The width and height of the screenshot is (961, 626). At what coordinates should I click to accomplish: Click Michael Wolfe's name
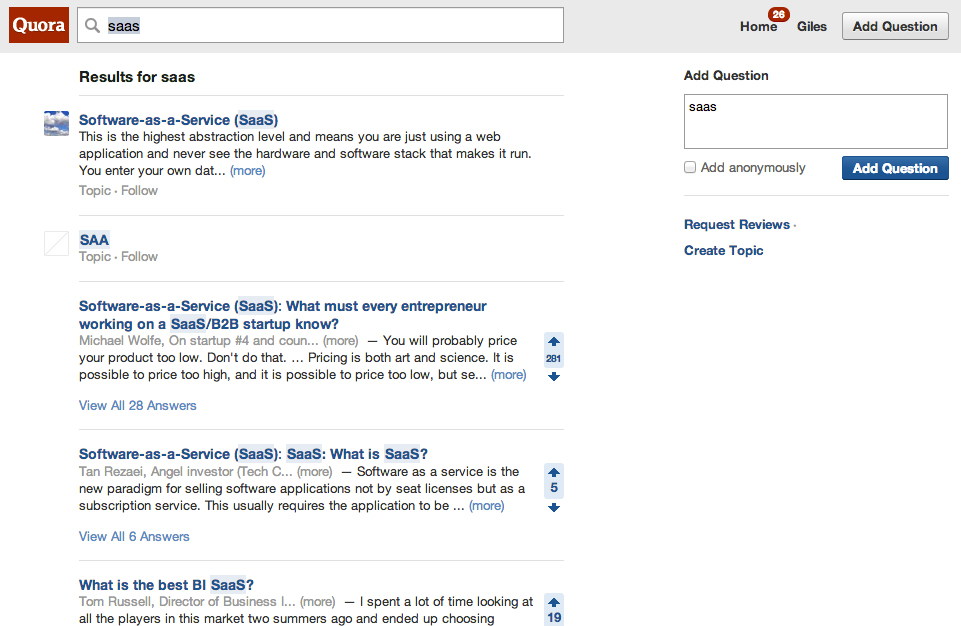pyautogui.click(x=121, y=340)
